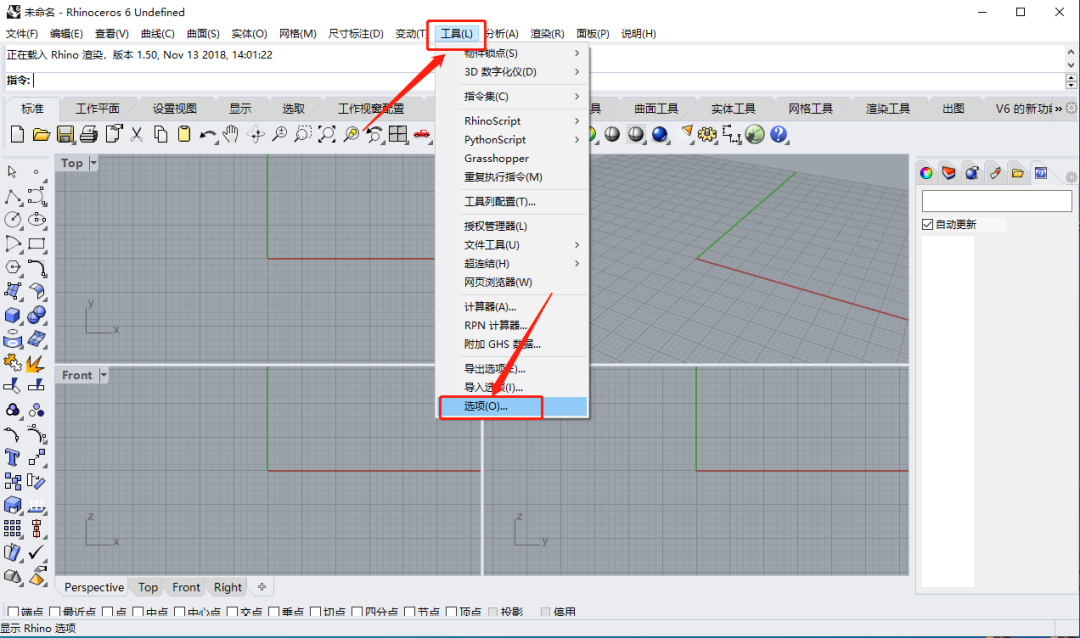
Task: Activate the Pan hand tool
Action: point(231,134)
